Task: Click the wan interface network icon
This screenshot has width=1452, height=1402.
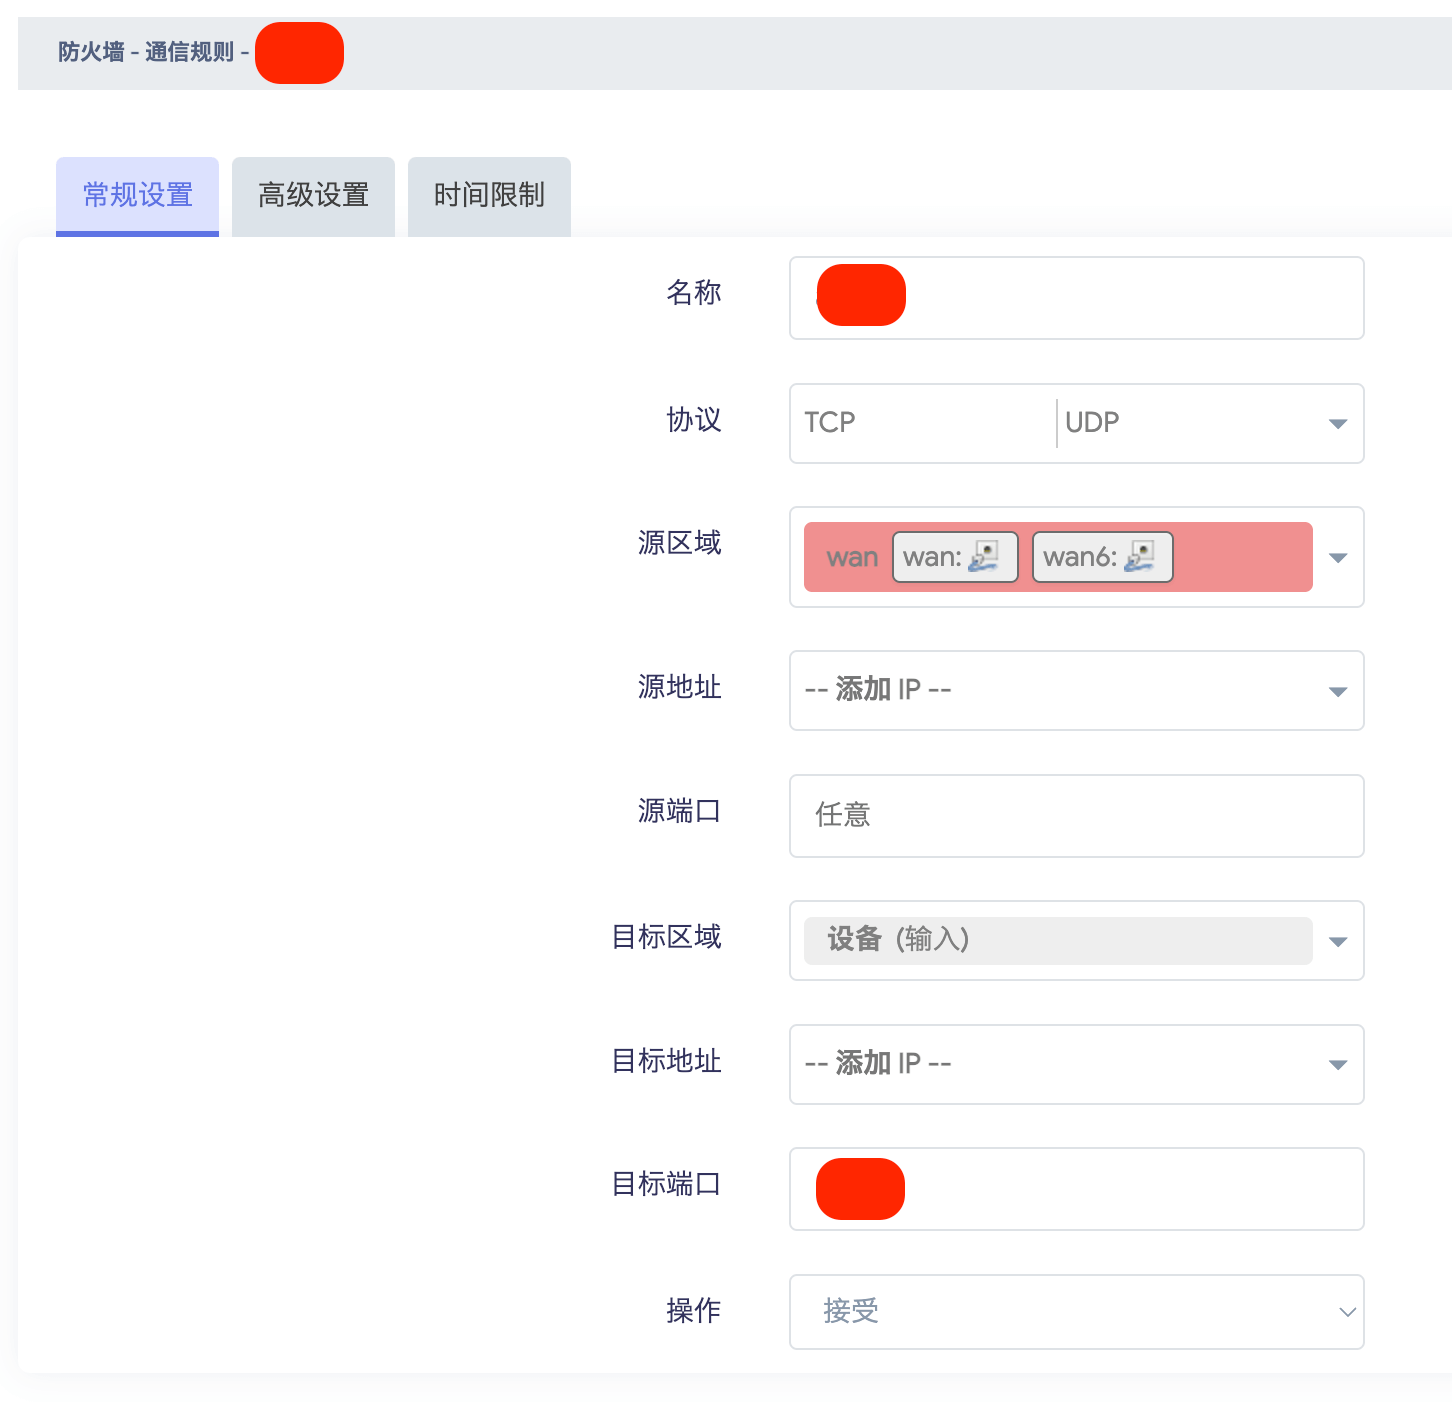Action: click(984, 557)
